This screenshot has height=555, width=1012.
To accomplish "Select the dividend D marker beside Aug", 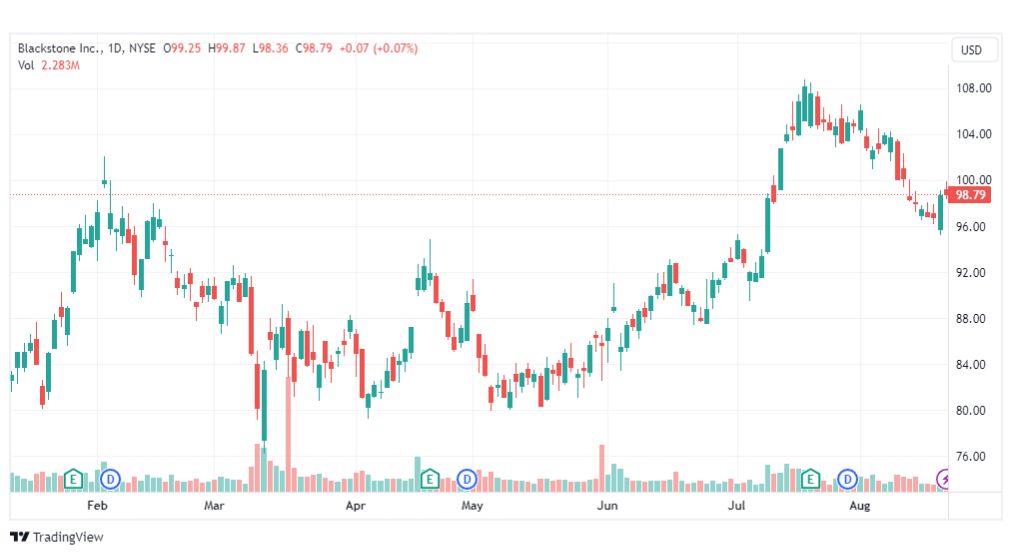I will 847,479.
